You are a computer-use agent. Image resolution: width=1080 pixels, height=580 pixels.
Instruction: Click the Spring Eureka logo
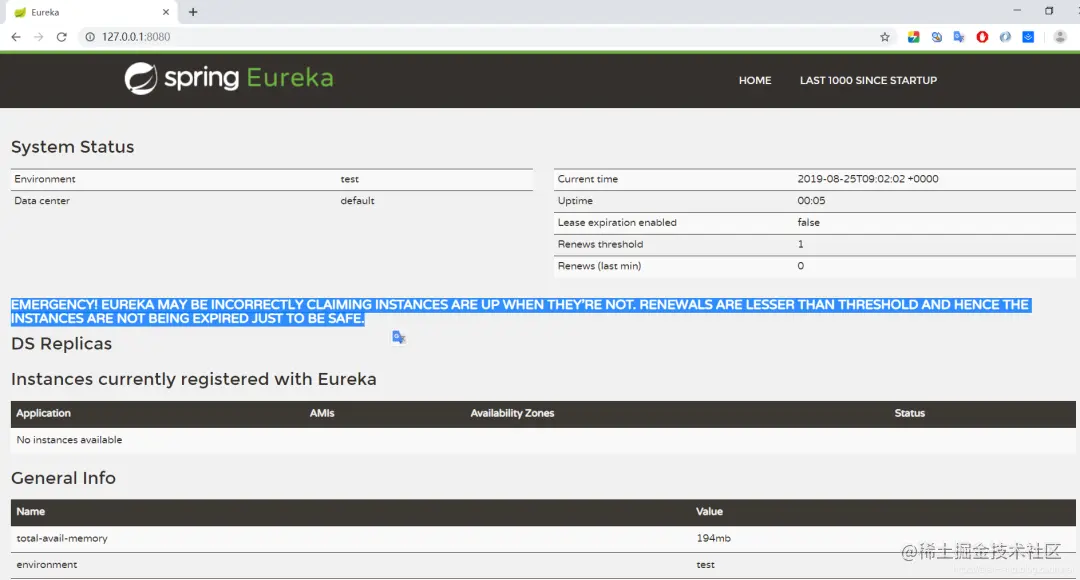[229, 79]
